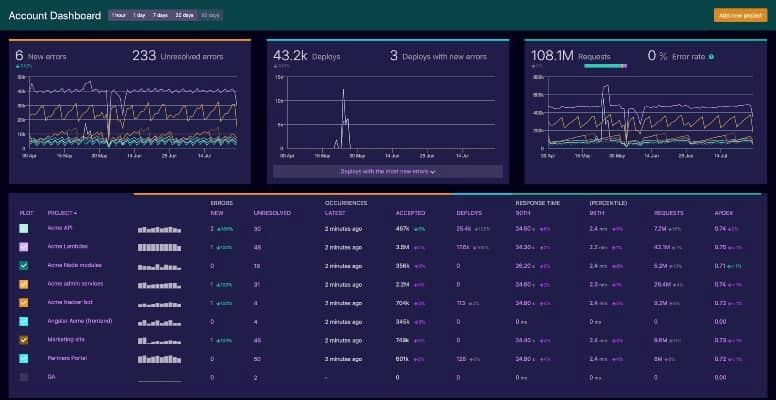This screenshot has width=776, height=400.
Task: Sort table by Apdex column header
Action: pyautogui.click(x=724, y=213)
